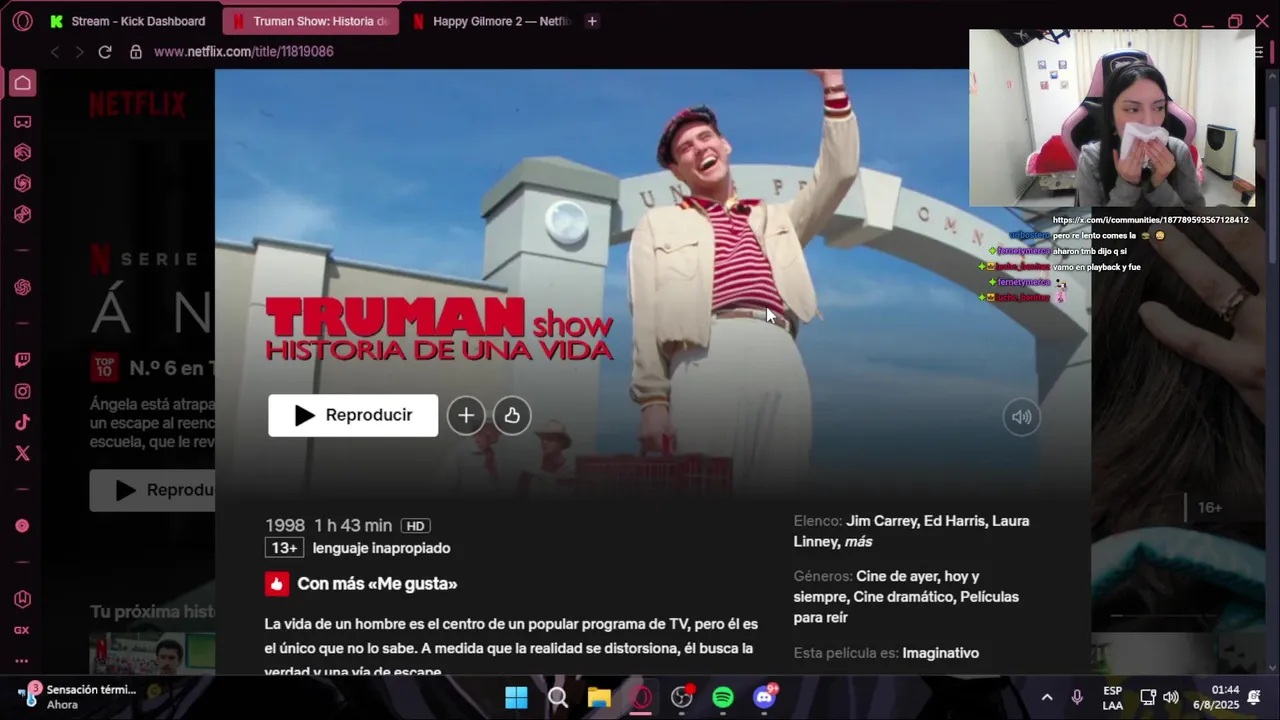
Task: Open Windows Search from the taskbar
Action: (558, 697)
